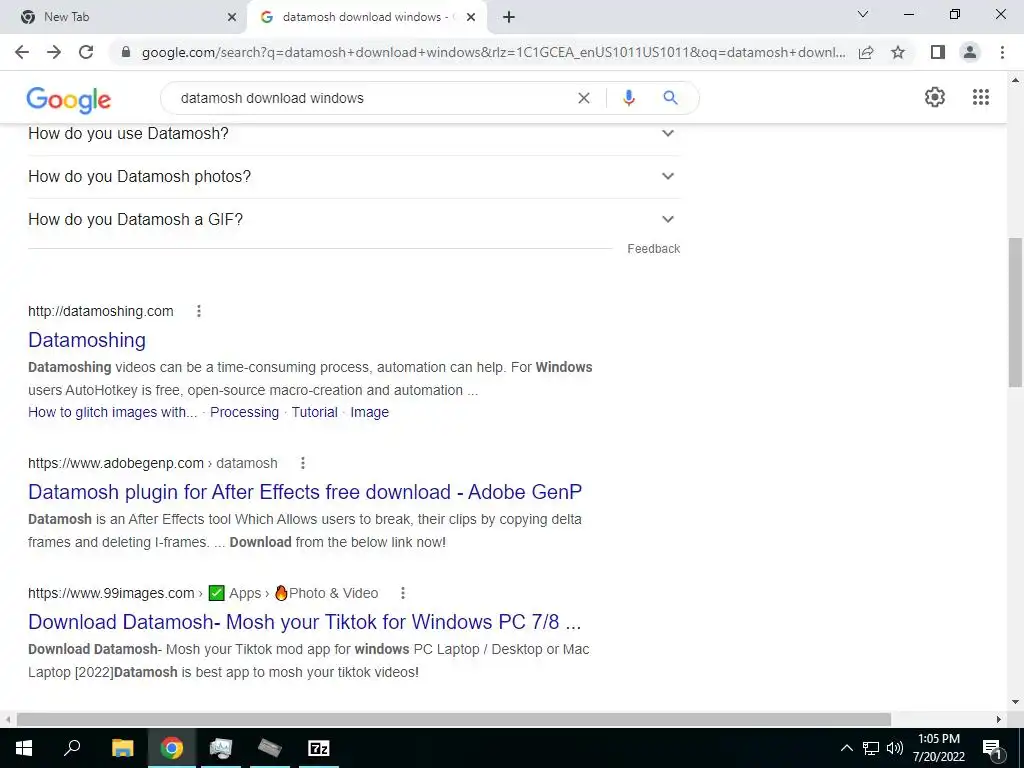This screenshot has height=768, width=1024.
Task: Open the Processing sitelink
Action: (244, 412)
